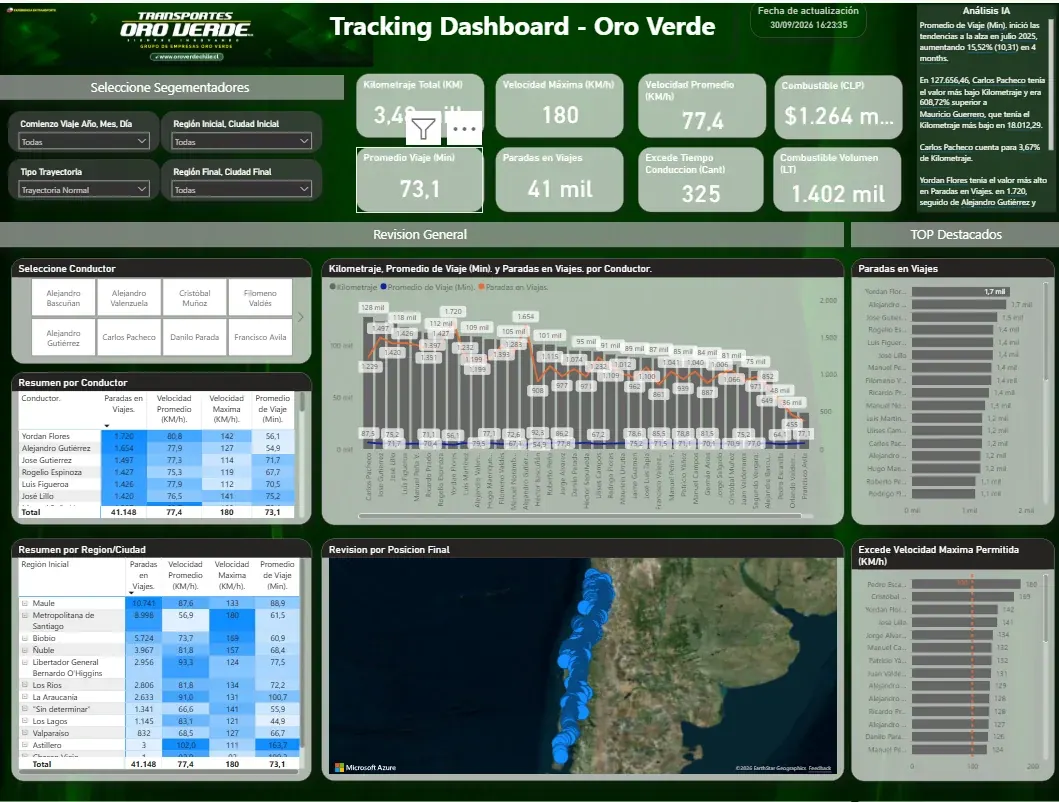Click the orange Paradas en Viajes legend marker
Screen dimensions: 1059x802
coord(482,286)
